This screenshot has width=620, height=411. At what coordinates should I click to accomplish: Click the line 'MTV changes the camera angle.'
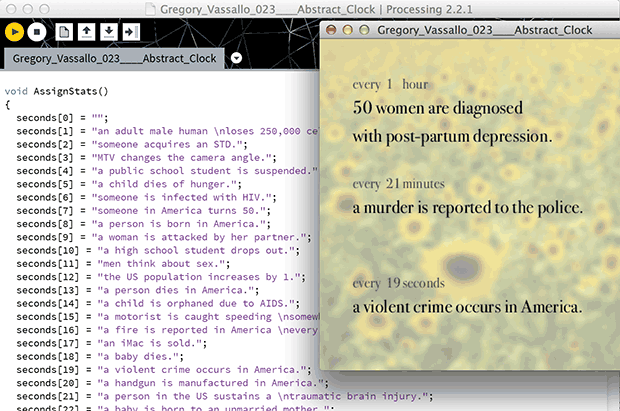coord(146,157)
